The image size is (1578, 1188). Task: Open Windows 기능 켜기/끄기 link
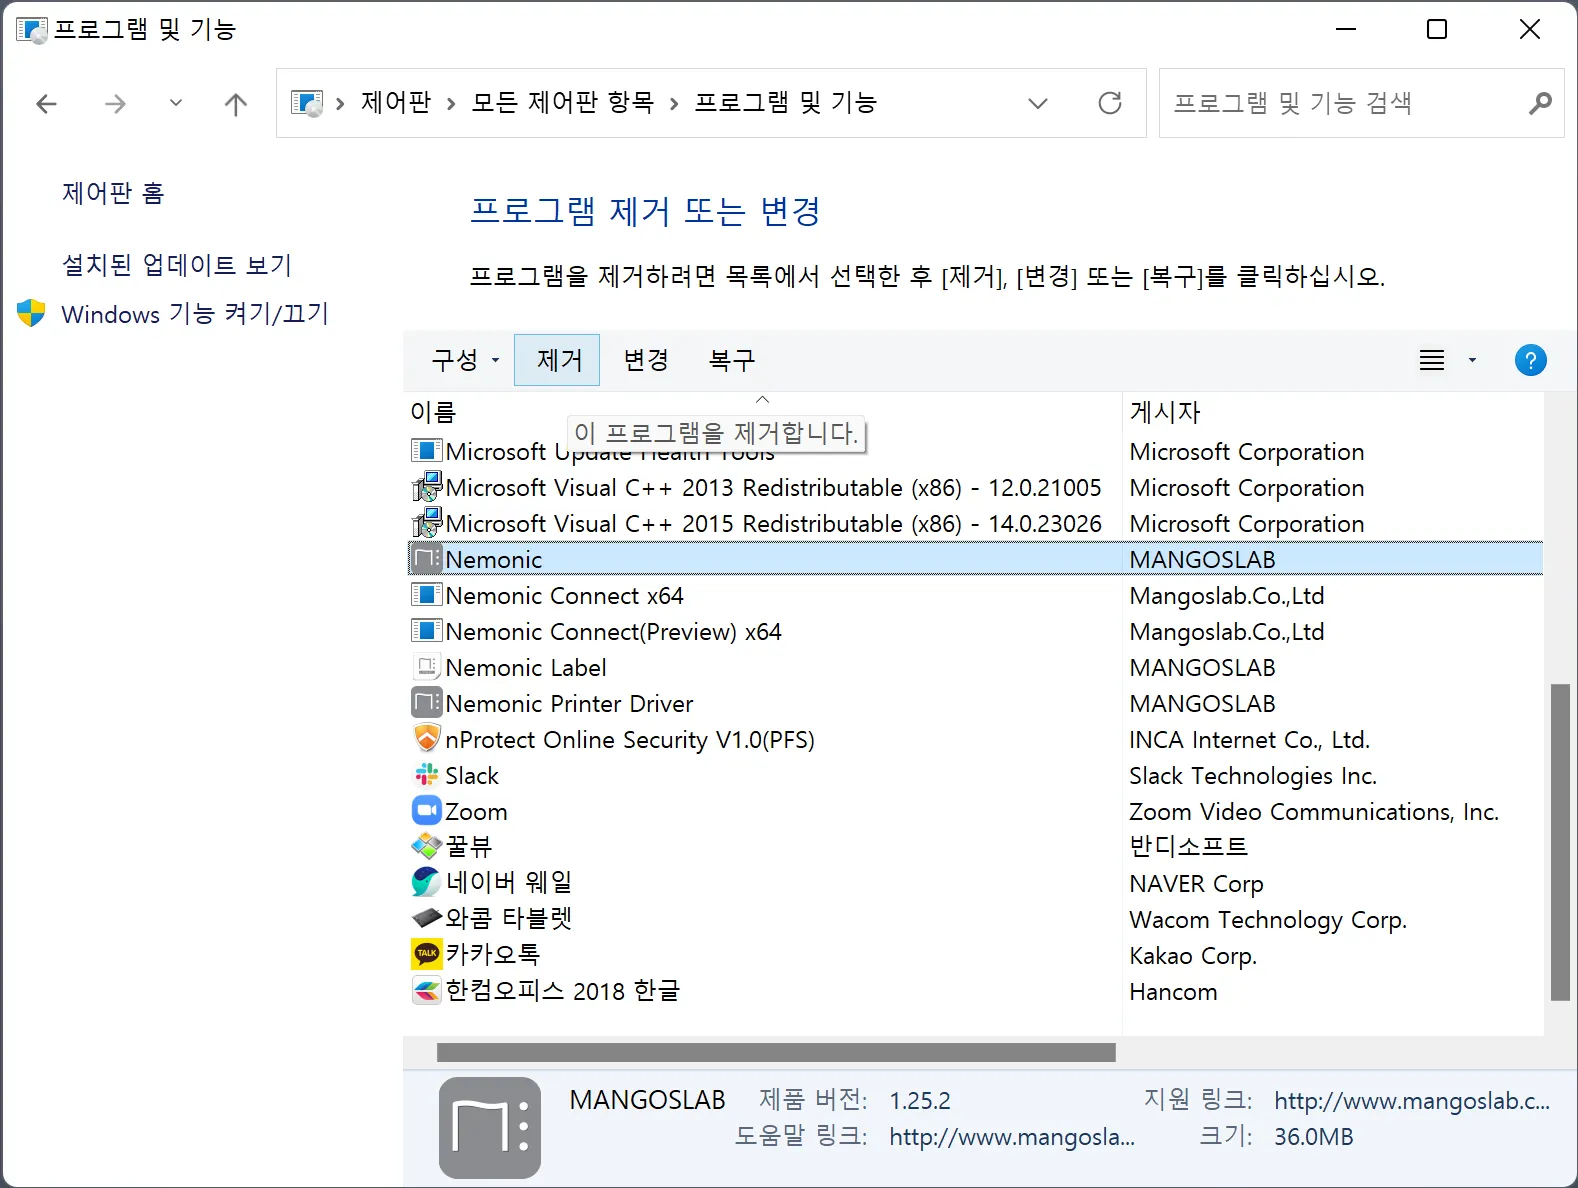(195, 314)
